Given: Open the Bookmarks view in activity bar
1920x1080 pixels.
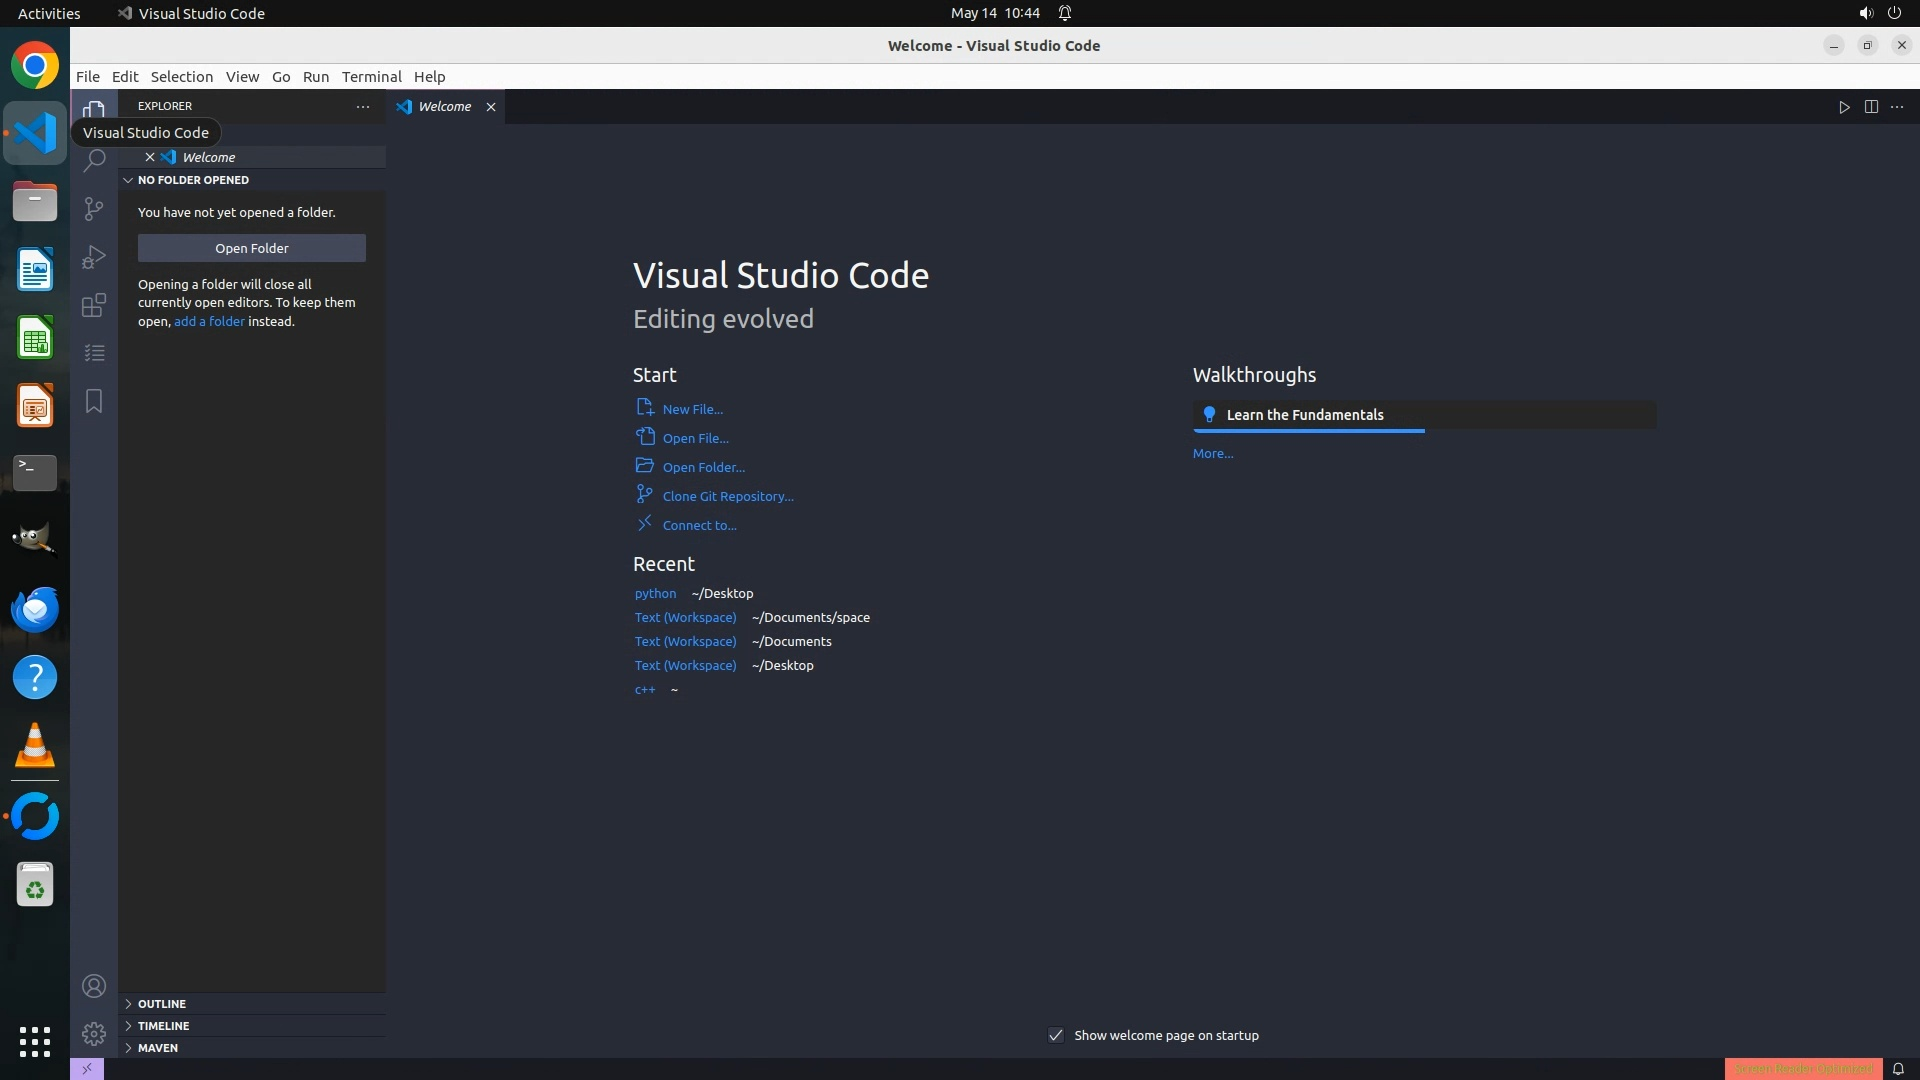Looking at the screenshot, I should 94,401.
